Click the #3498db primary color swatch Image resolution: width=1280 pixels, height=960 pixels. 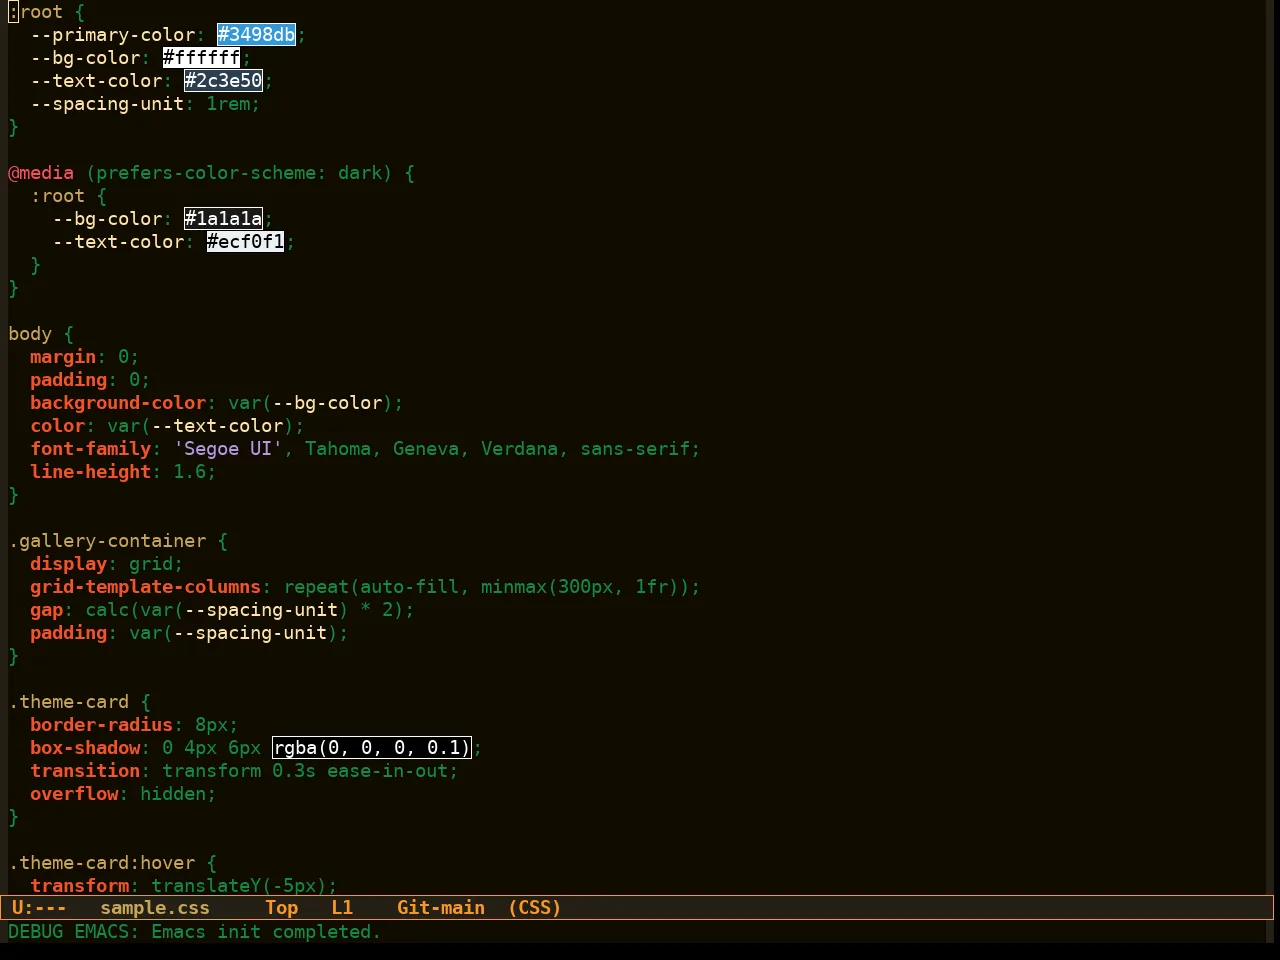pyautogui.click(x=257, y=35)
